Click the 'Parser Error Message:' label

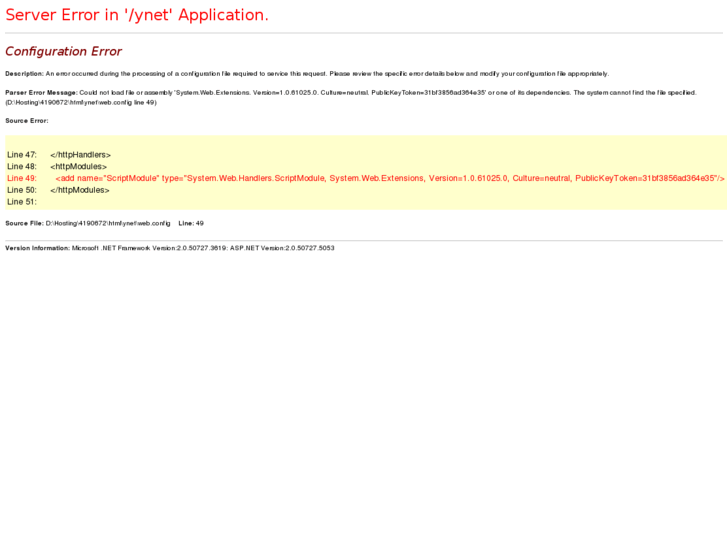(x=41, y=93)
